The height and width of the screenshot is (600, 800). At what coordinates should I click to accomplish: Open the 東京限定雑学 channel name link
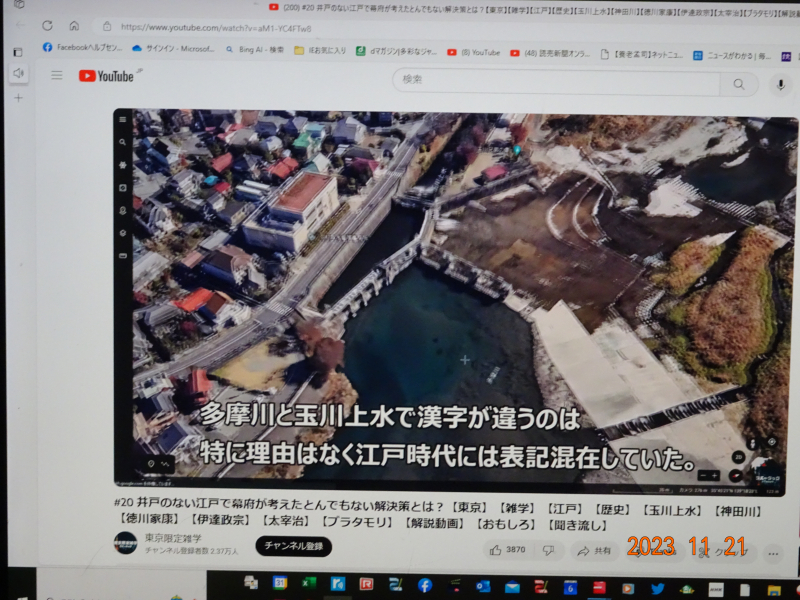[x=173, y=538]
